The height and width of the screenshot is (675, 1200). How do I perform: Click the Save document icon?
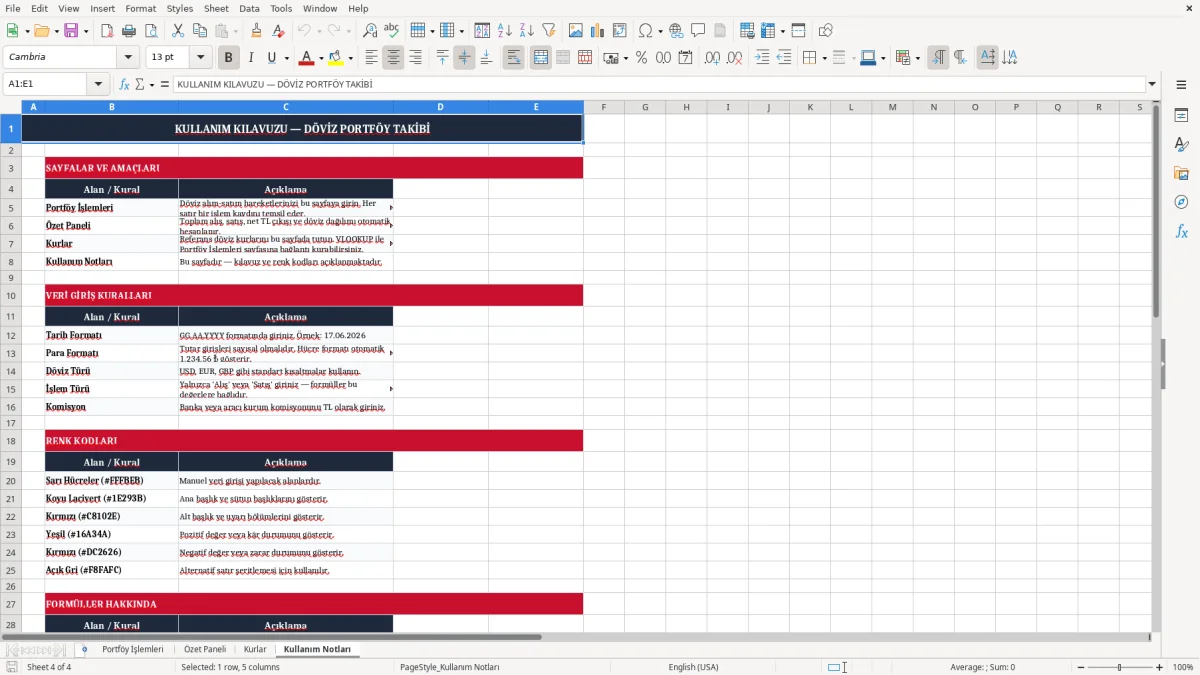pos(72,31)
